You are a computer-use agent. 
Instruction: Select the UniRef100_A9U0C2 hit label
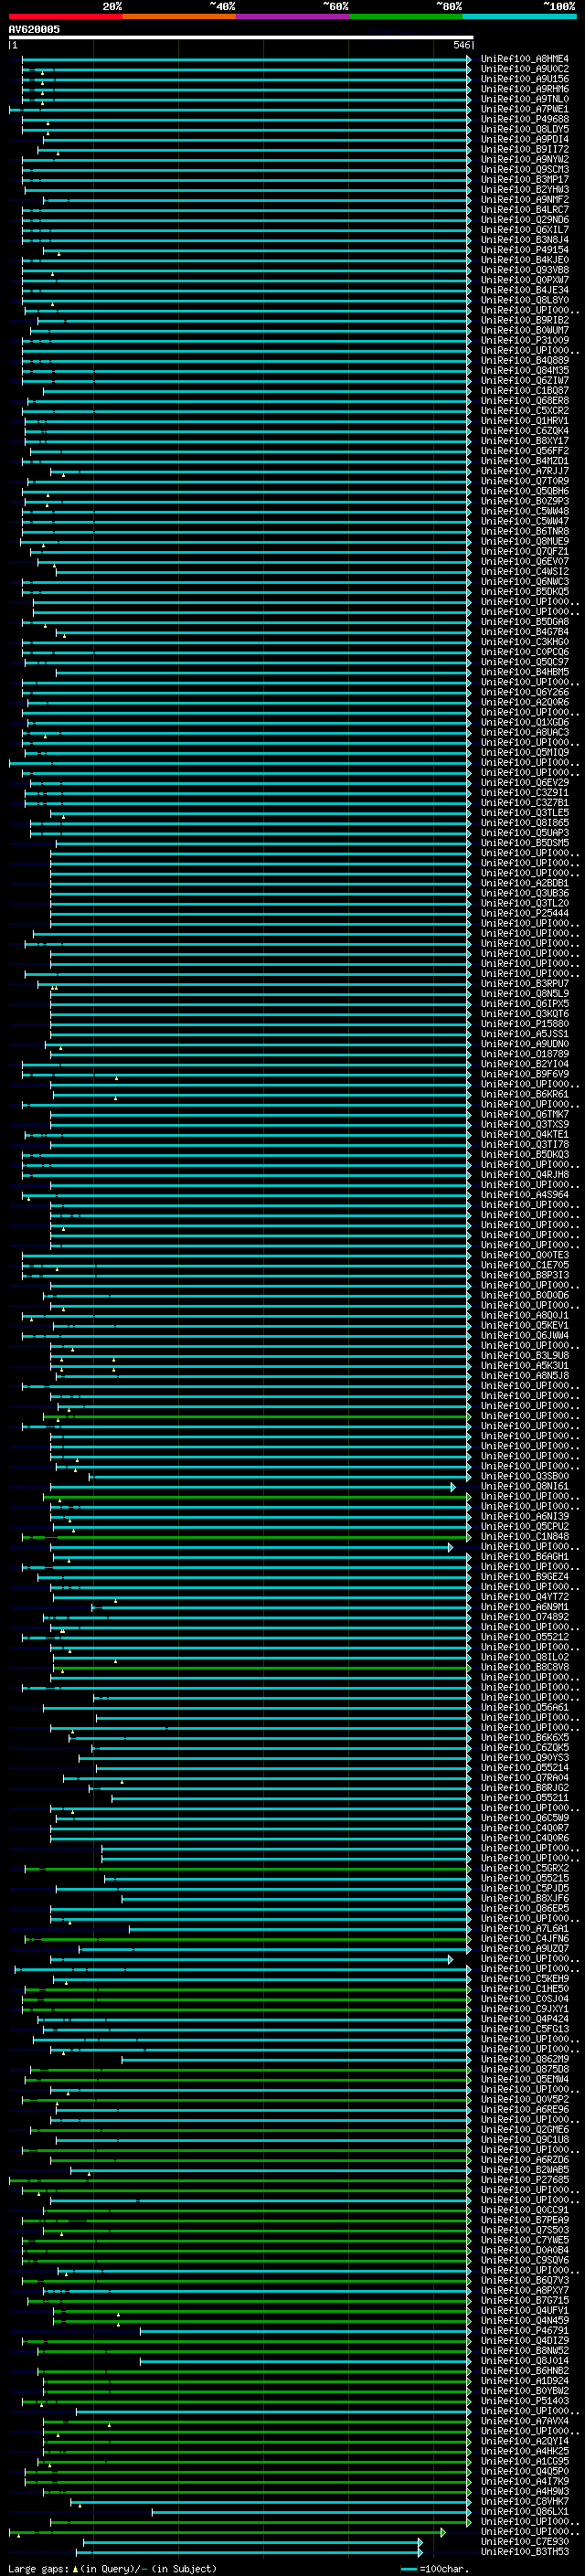[525, 69]
